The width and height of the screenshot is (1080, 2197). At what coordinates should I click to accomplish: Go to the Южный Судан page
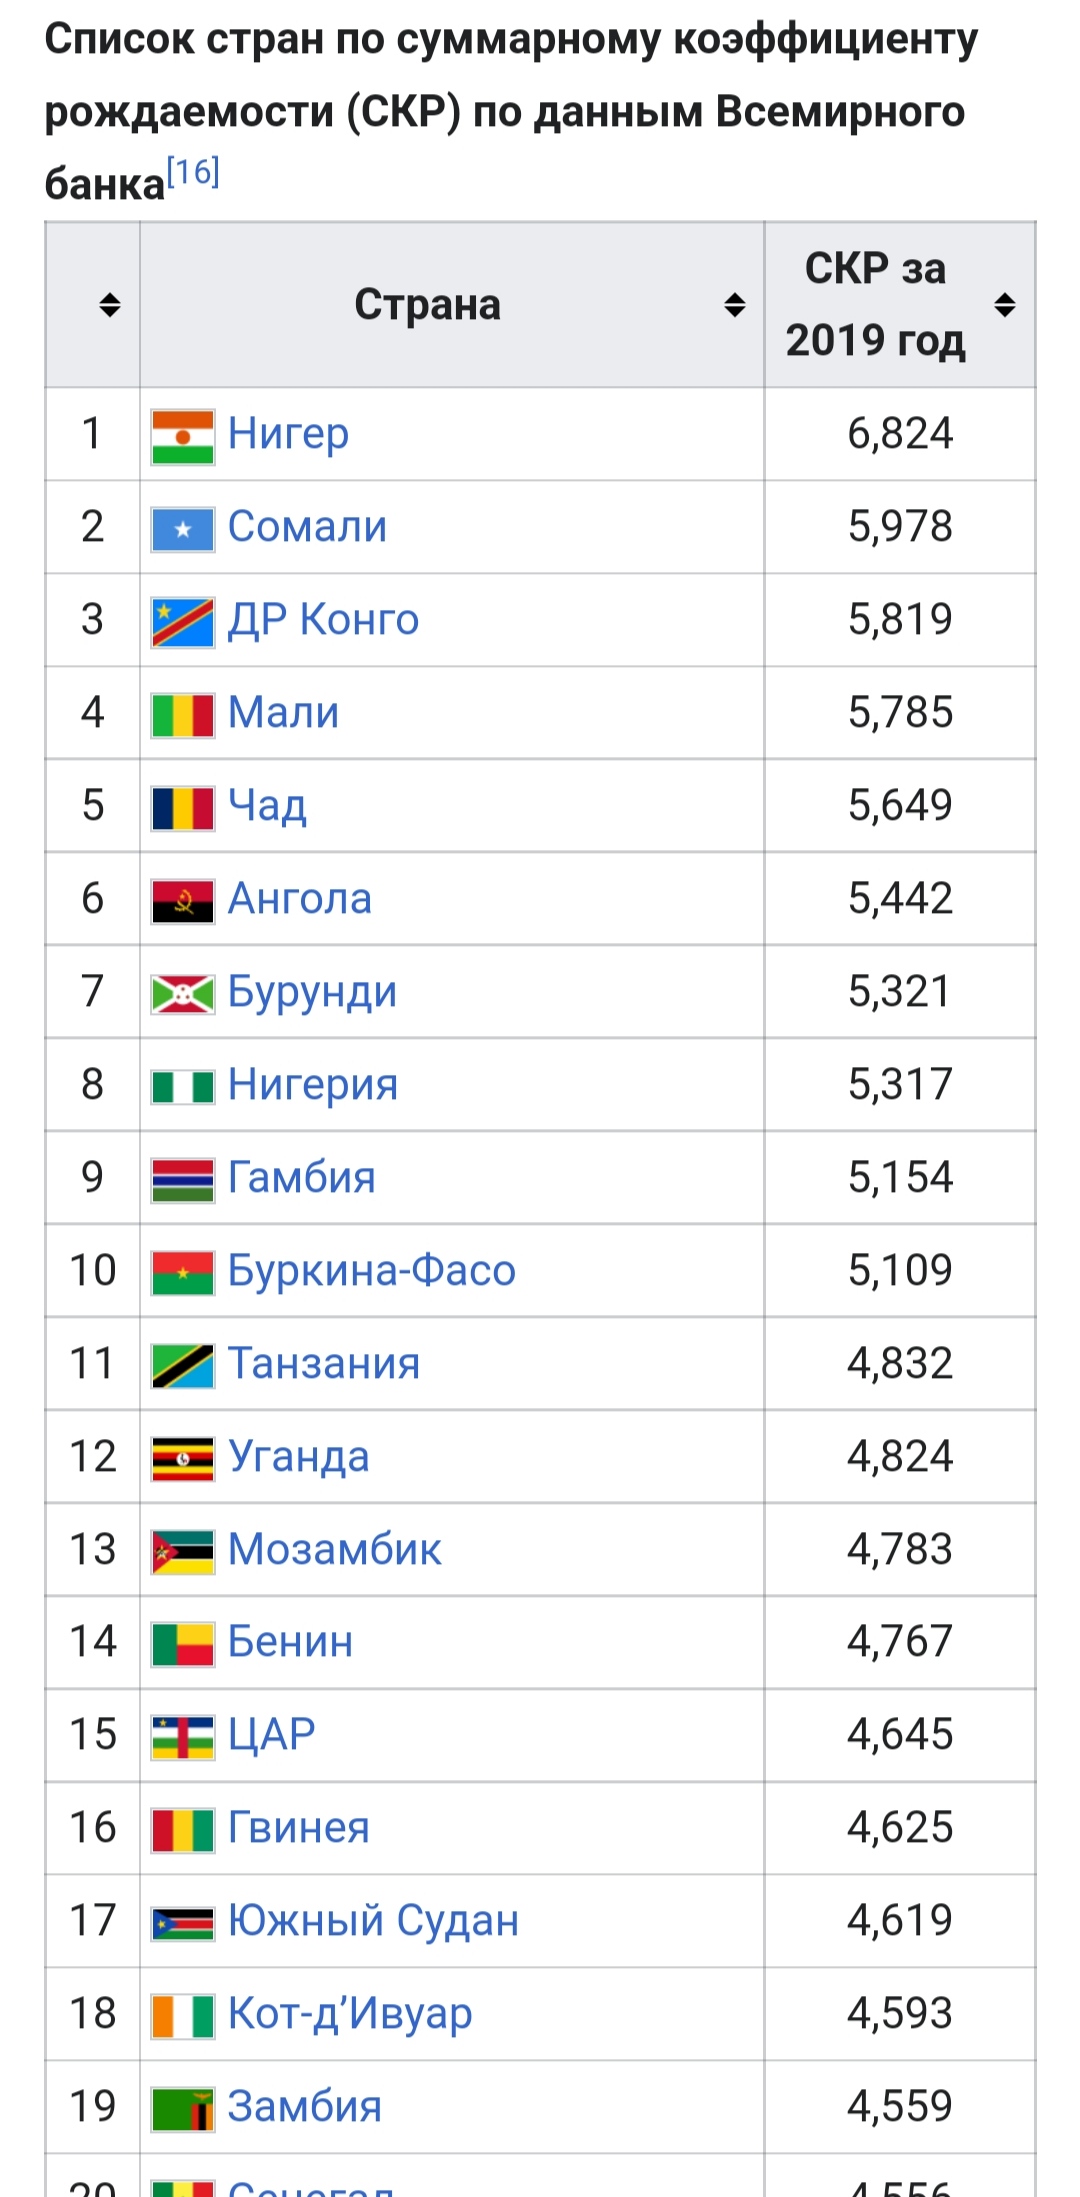(373, 1920)
